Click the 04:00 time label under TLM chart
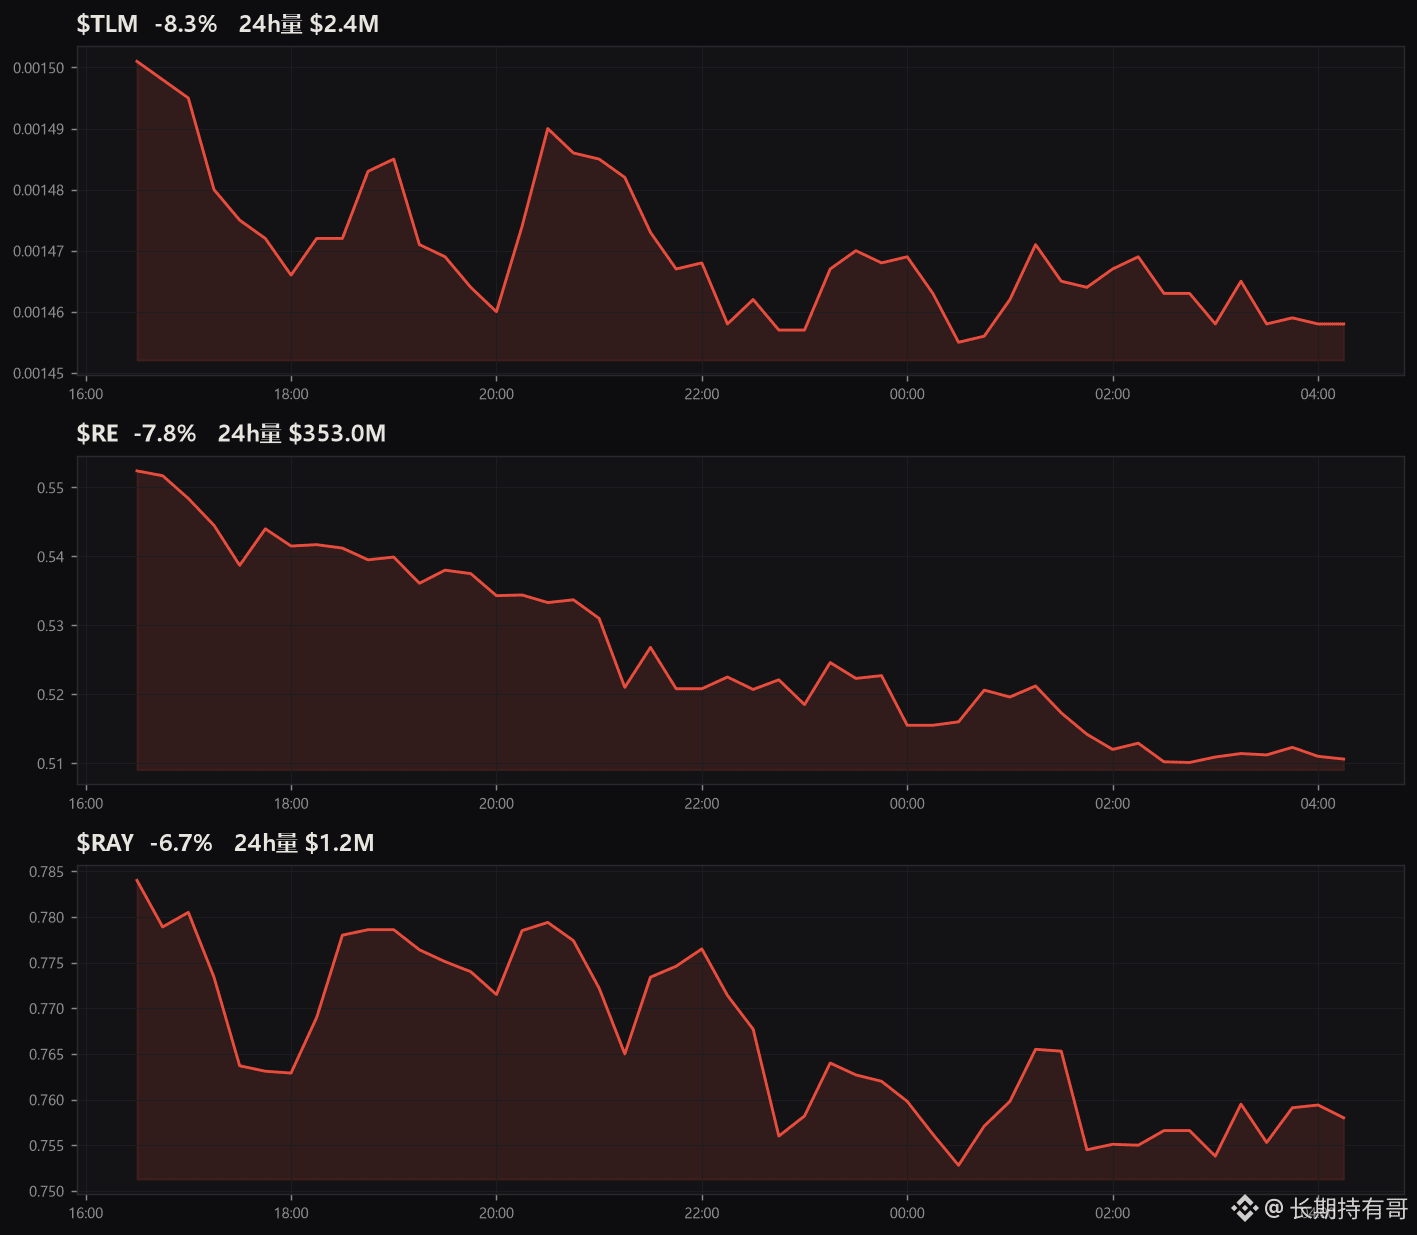1417x1235 pixels. pyautogui.click(x=1318, y=394)
